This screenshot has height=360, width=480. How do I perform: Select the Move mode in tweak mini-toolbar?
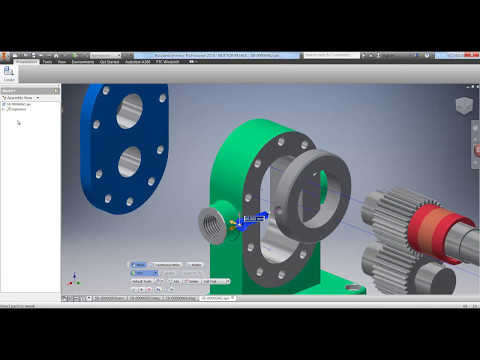138,265
